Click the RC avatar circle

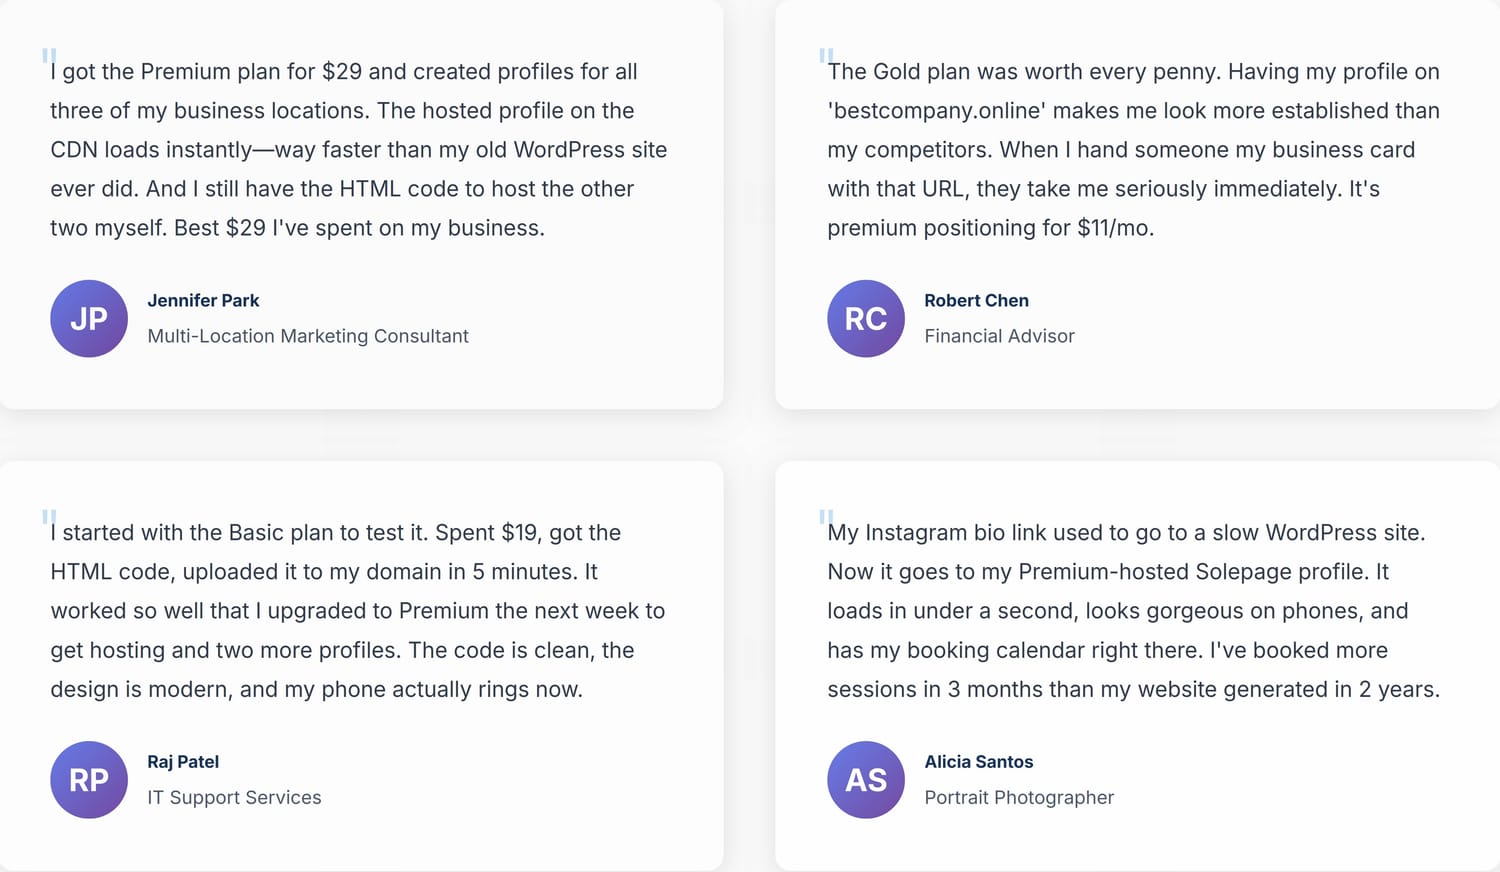click(x=866, y=318)
